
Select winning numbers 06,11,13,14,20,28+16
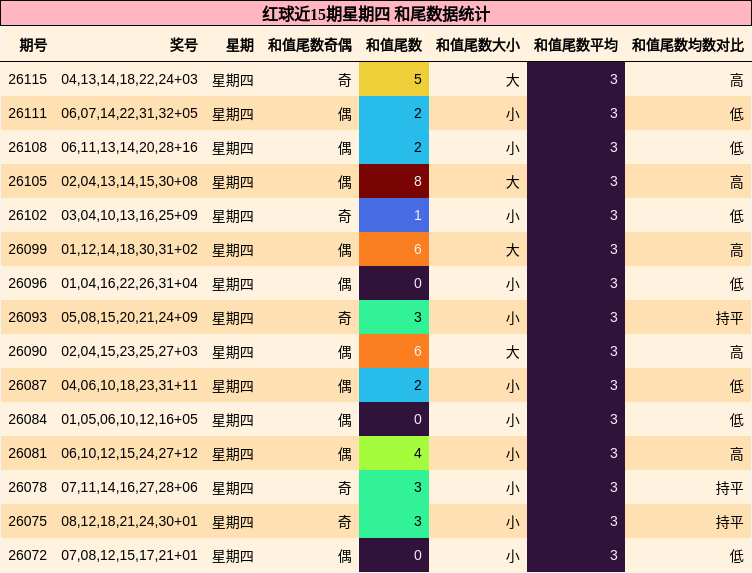click(129, 147)
